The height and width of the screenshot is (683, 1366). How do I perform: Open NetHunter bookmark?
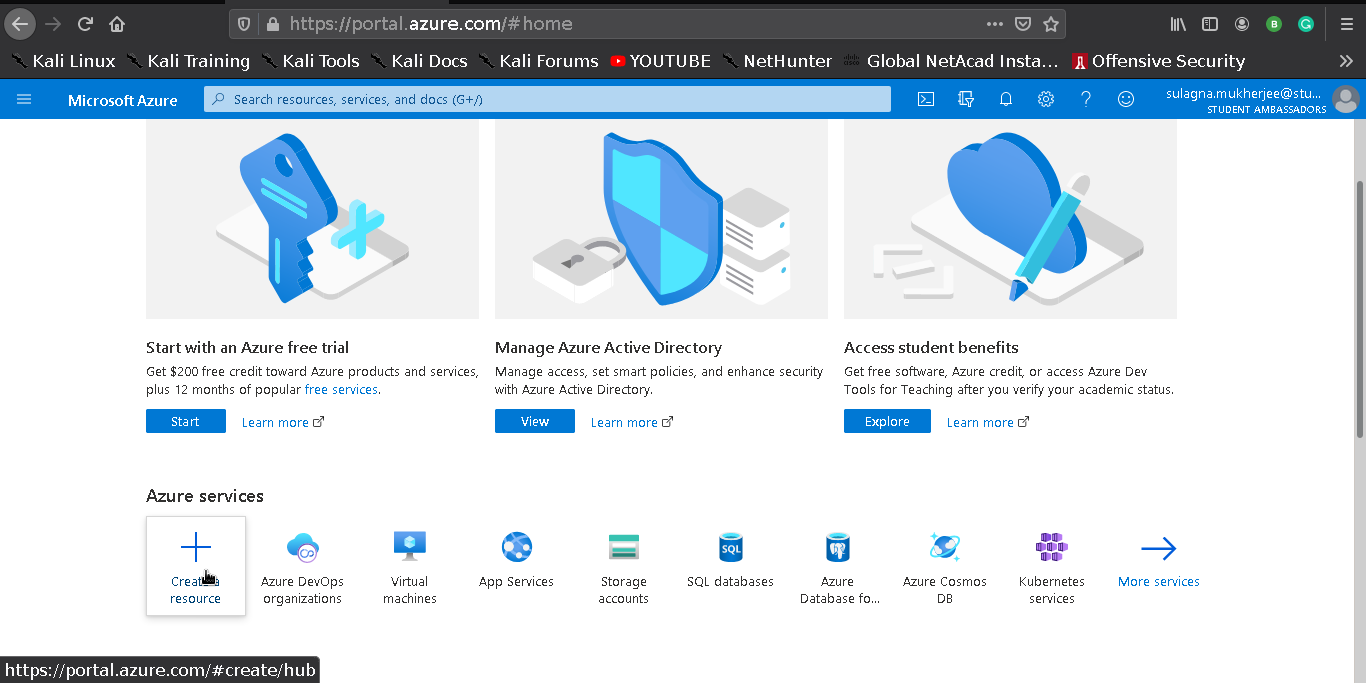pyautogui.click(x=777, y=61)
